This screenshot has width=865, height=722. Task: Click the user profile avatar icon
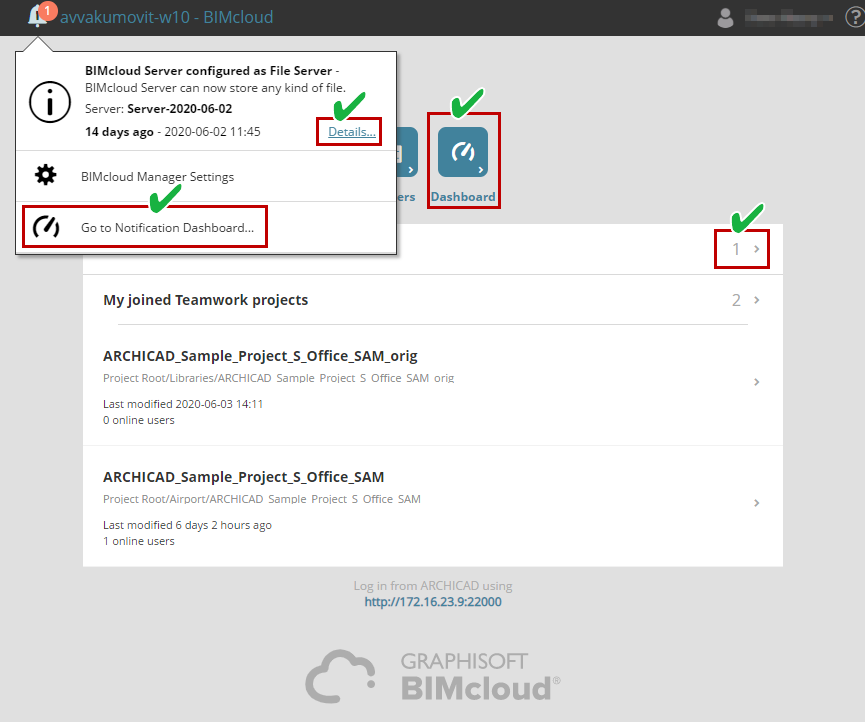coord(725,18)
